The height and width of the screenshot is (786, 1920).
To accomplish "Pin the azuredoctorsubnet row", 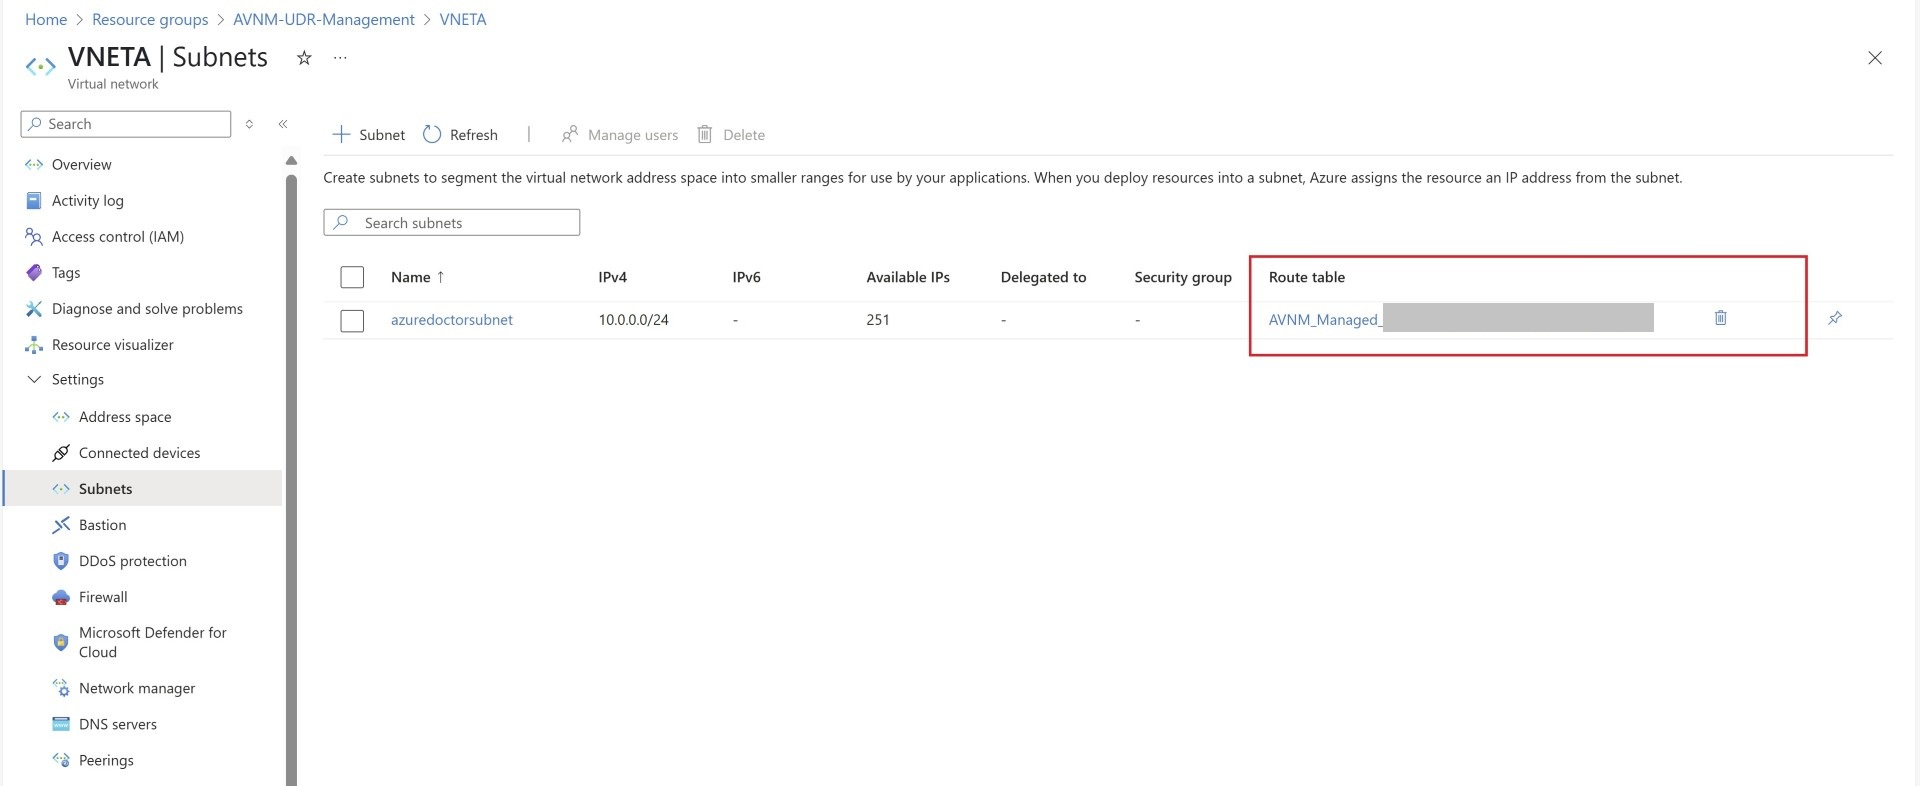I will [x=1835, y=318].
